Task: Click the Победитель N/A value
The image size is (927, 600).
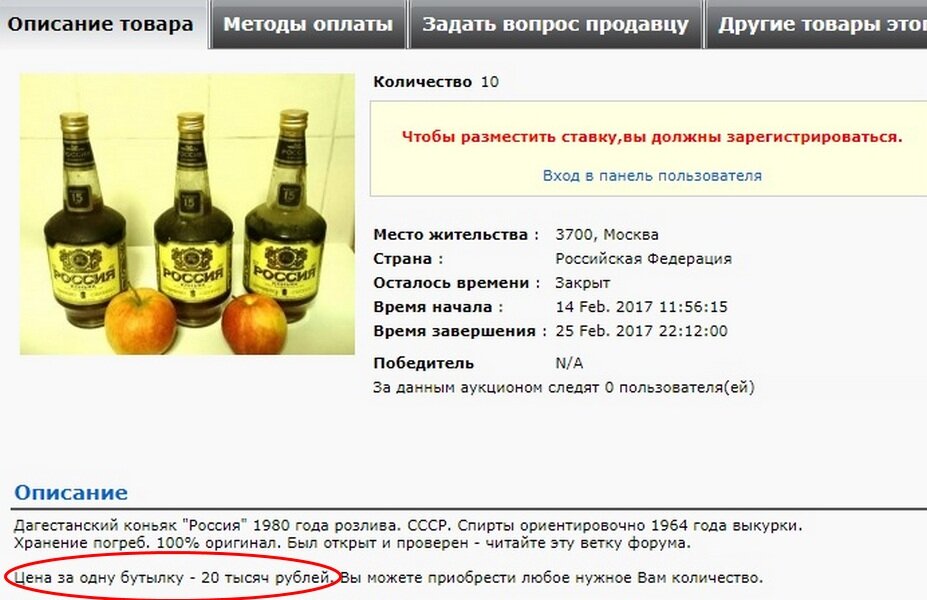Action: (x=569, y=363)
